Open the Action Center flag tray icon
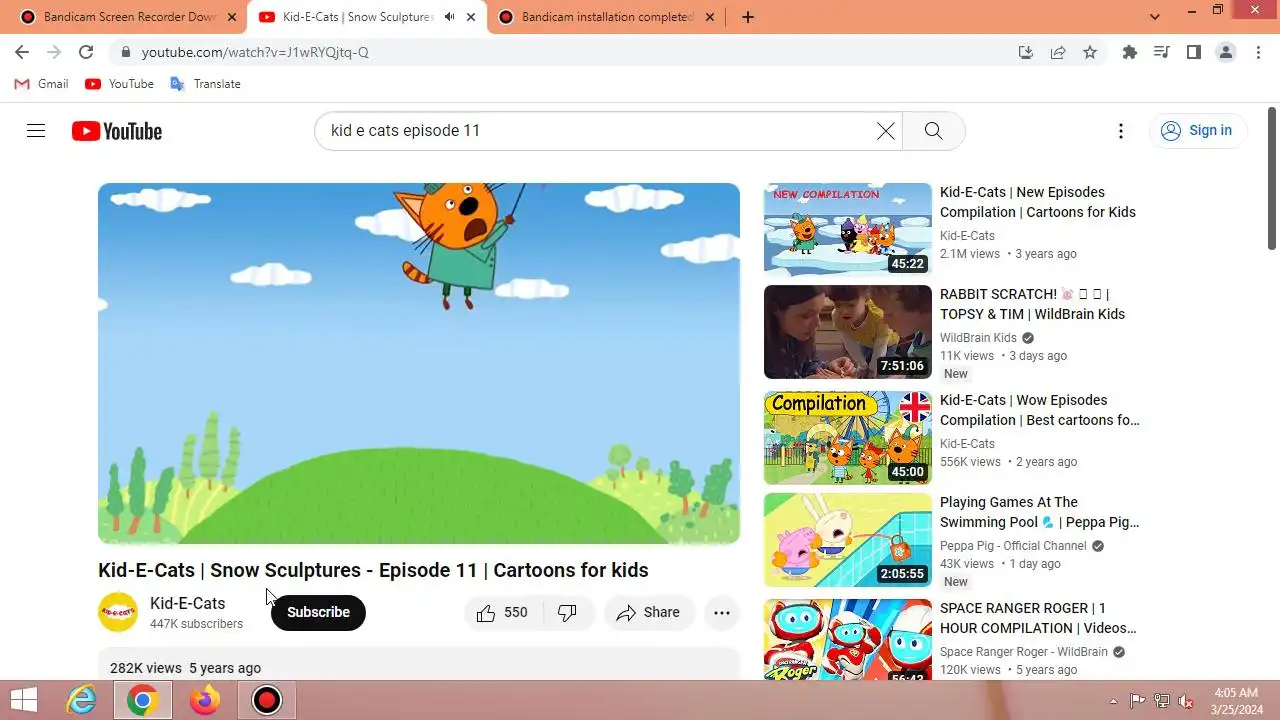The image size is (1280, 720). tap(1138, 701)
